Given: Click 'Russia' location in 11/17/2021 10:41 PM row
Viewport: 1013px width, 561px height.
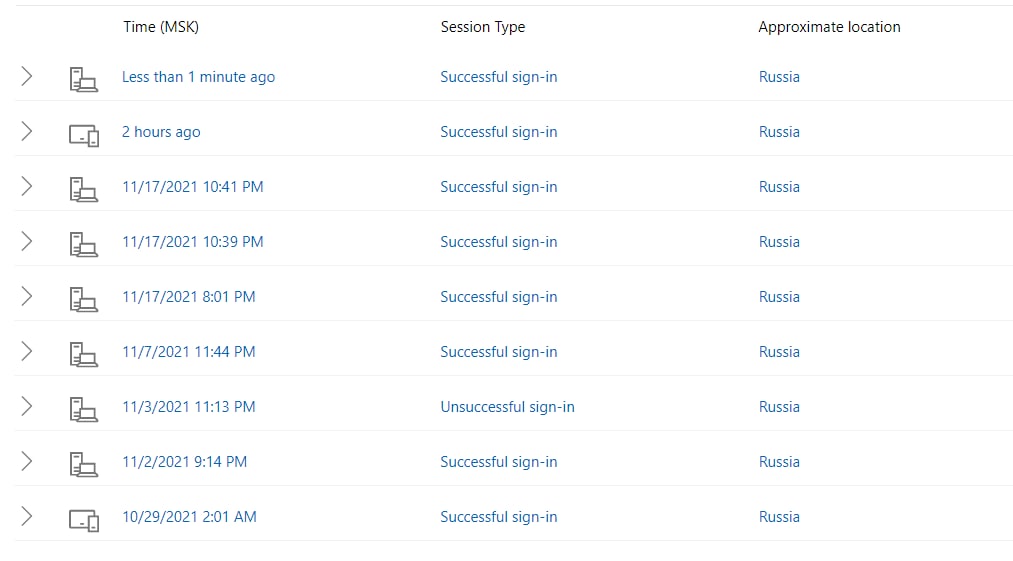Looking at the screenshot, I should [779, 187].
